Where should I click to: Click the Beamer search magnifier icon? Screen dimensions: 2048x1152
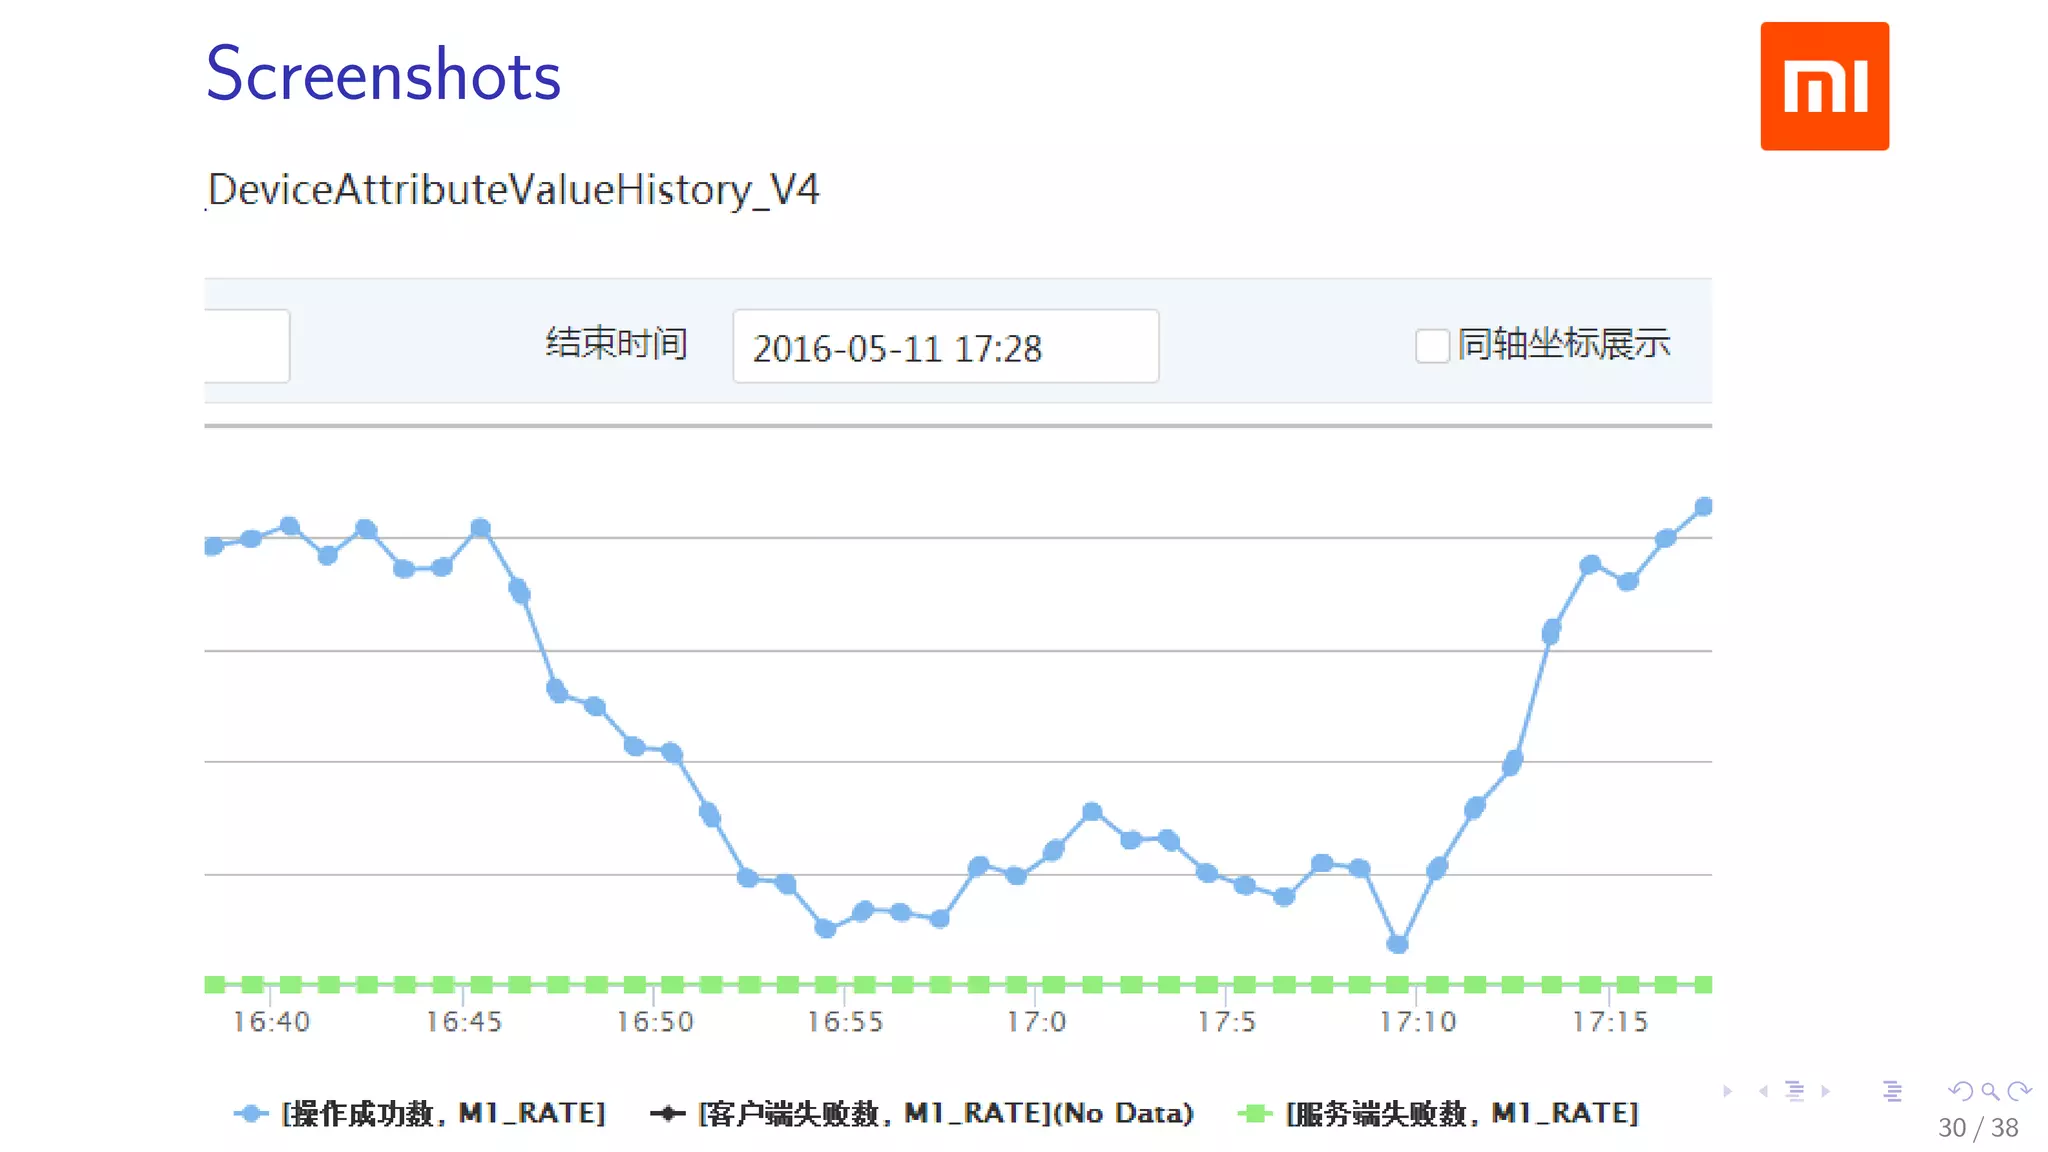point(1990,1091)
